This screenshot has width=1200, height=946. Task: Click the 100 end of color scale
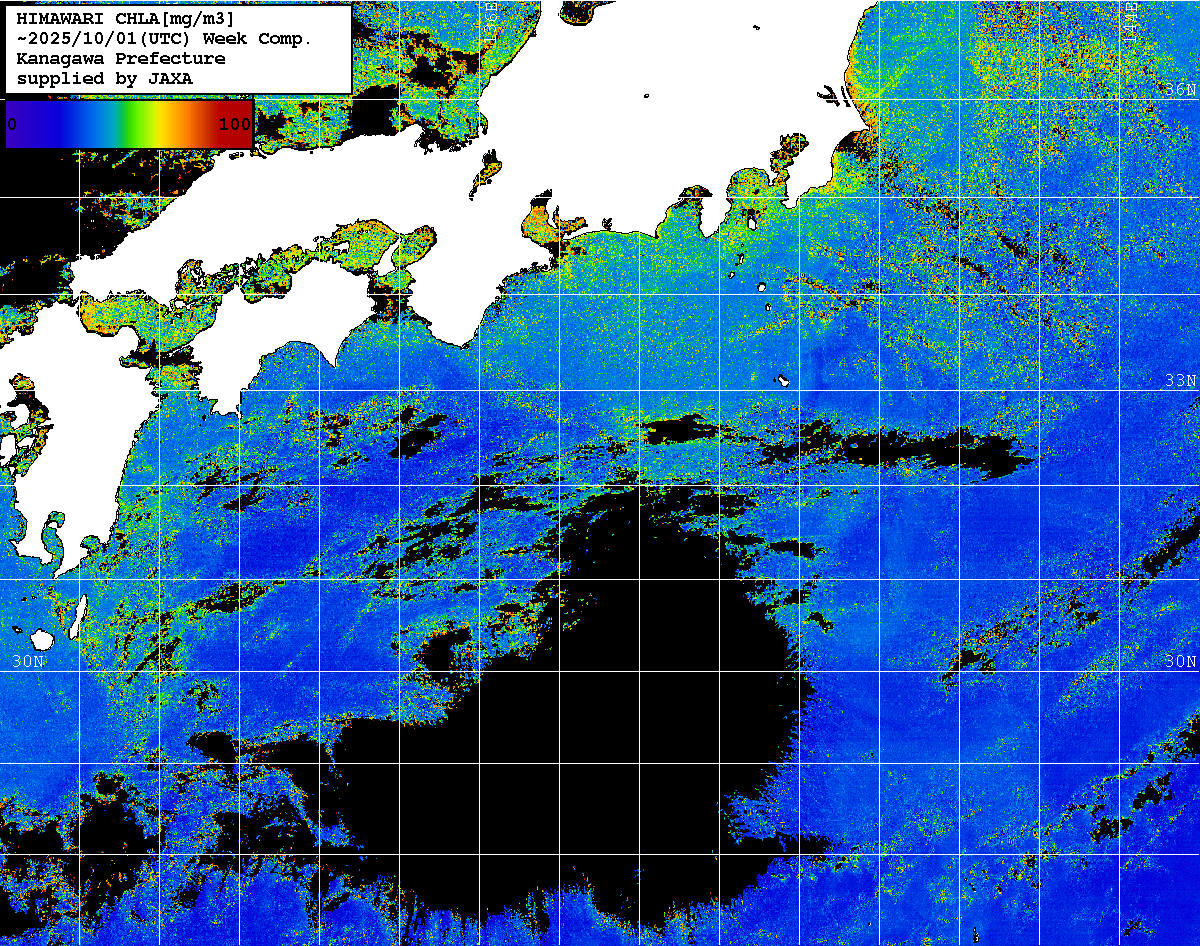click(x=234, y=124)
